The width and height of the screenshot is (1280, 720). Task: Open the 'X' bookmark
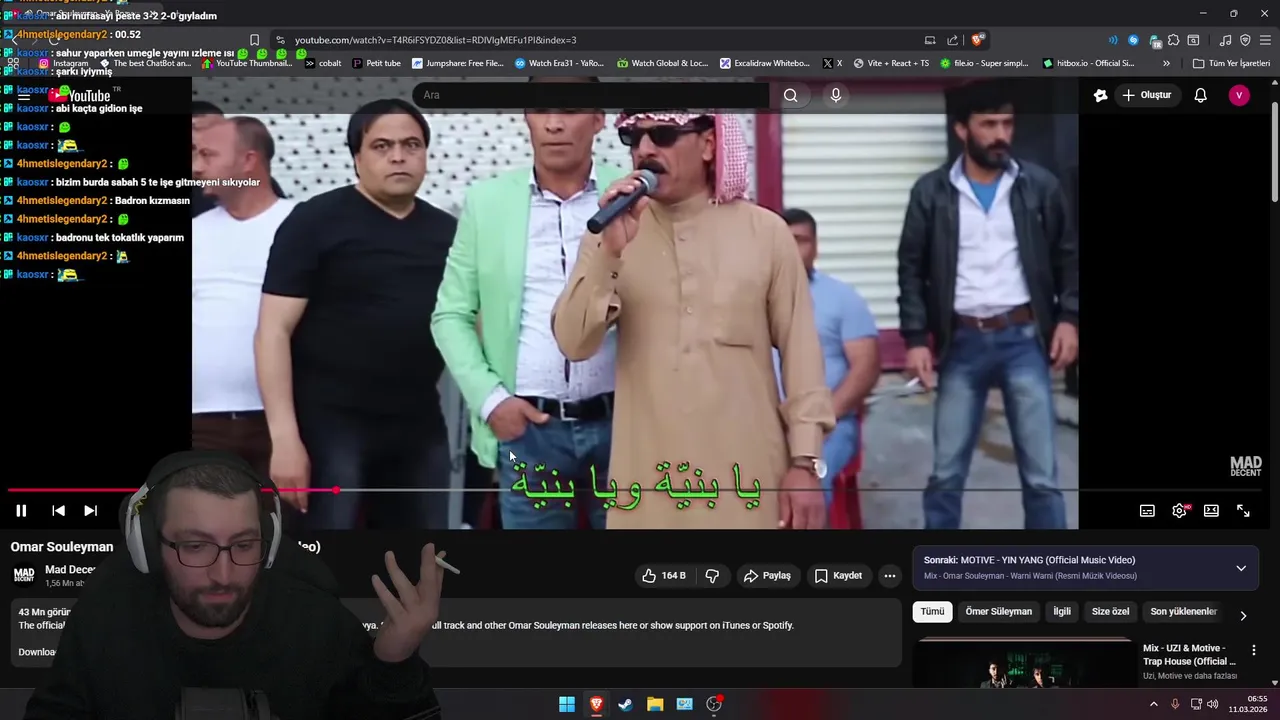pos(832,63)
